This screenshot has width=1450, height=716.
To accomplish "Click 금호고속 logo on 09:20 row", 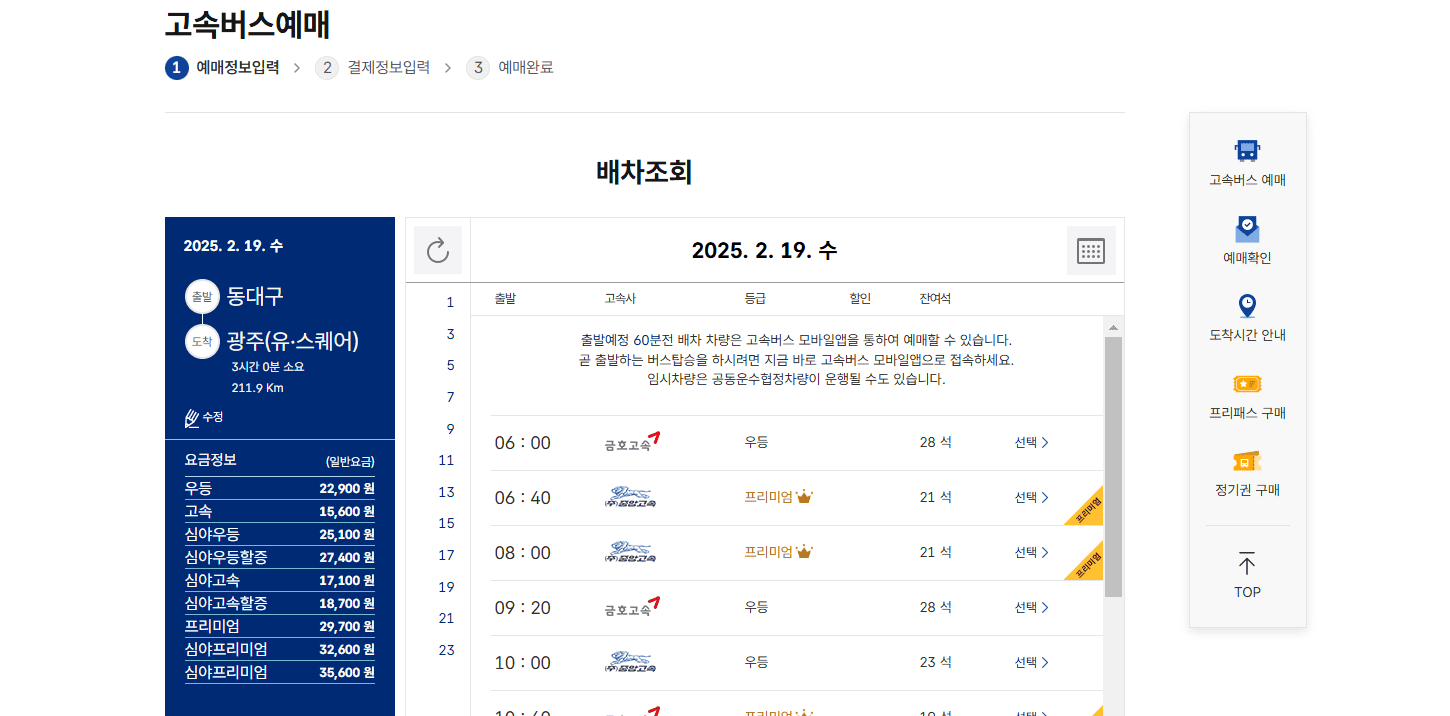I will (x=632, y=607).
